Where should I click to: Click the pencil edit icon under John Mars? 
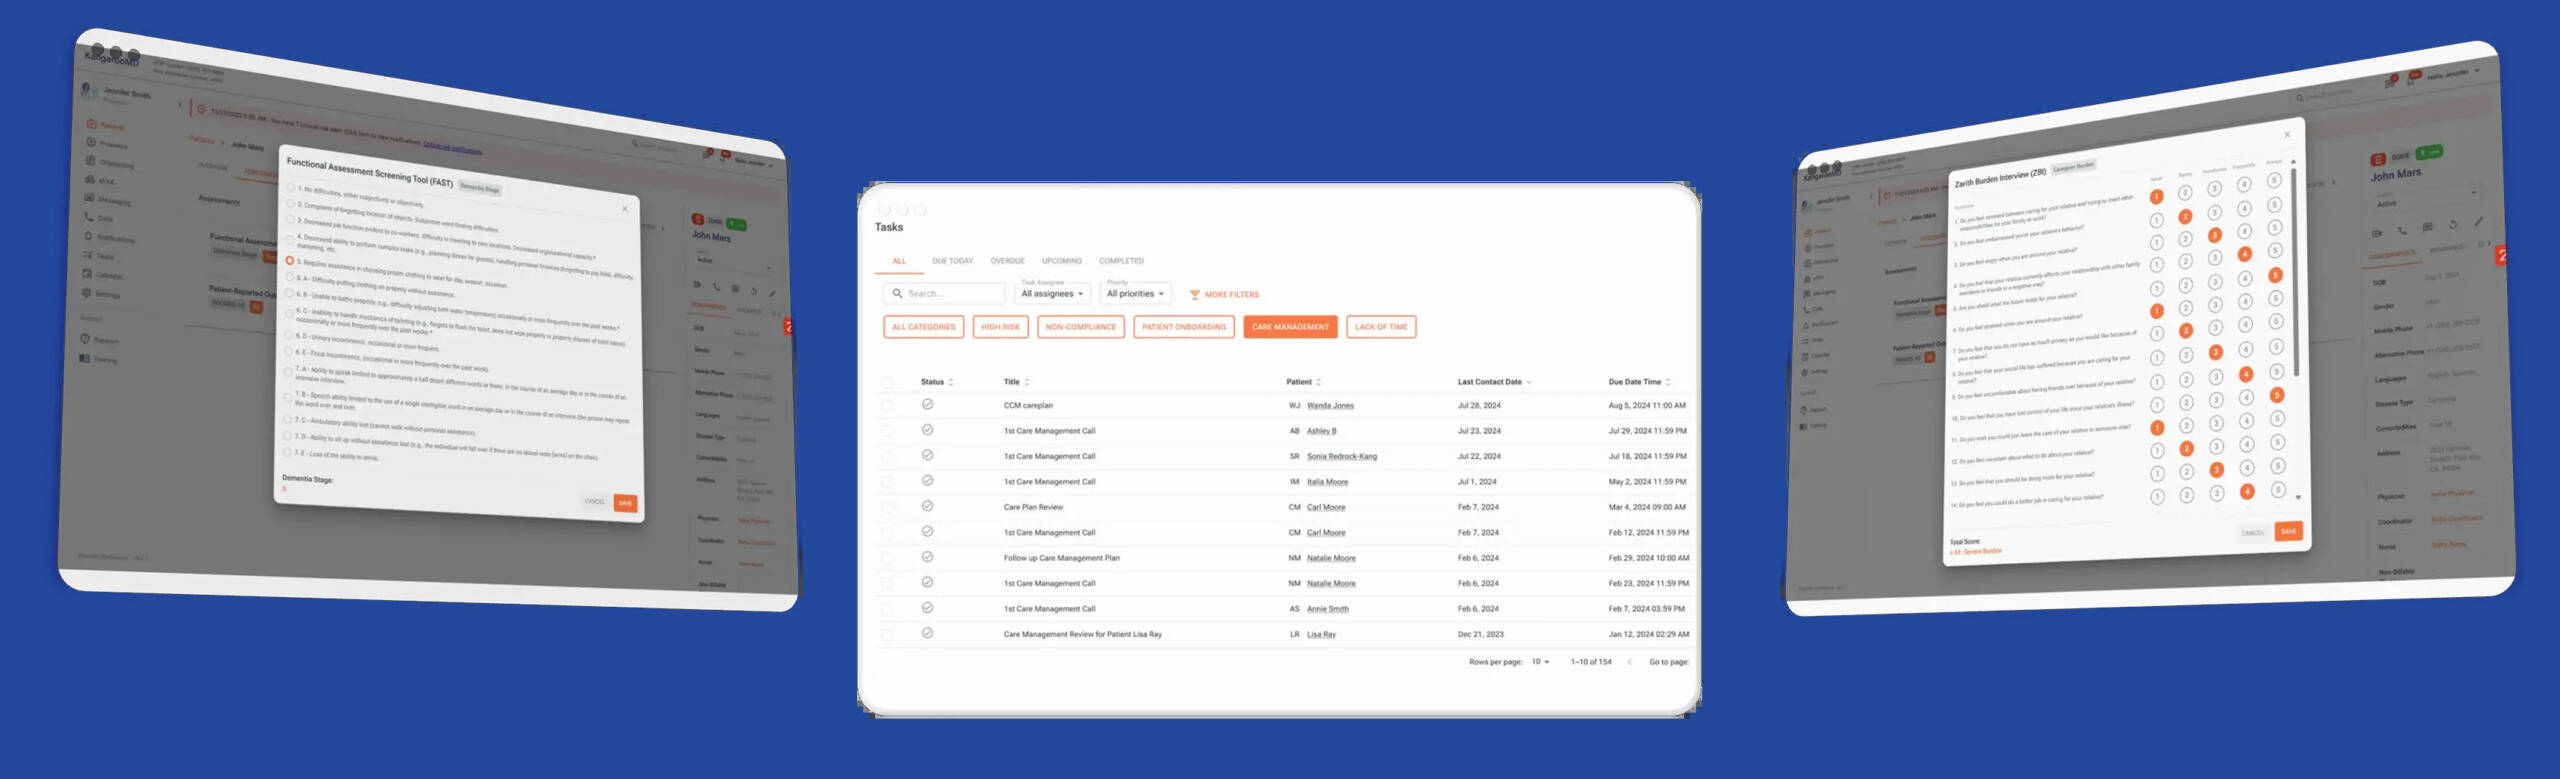(2478, 222)
